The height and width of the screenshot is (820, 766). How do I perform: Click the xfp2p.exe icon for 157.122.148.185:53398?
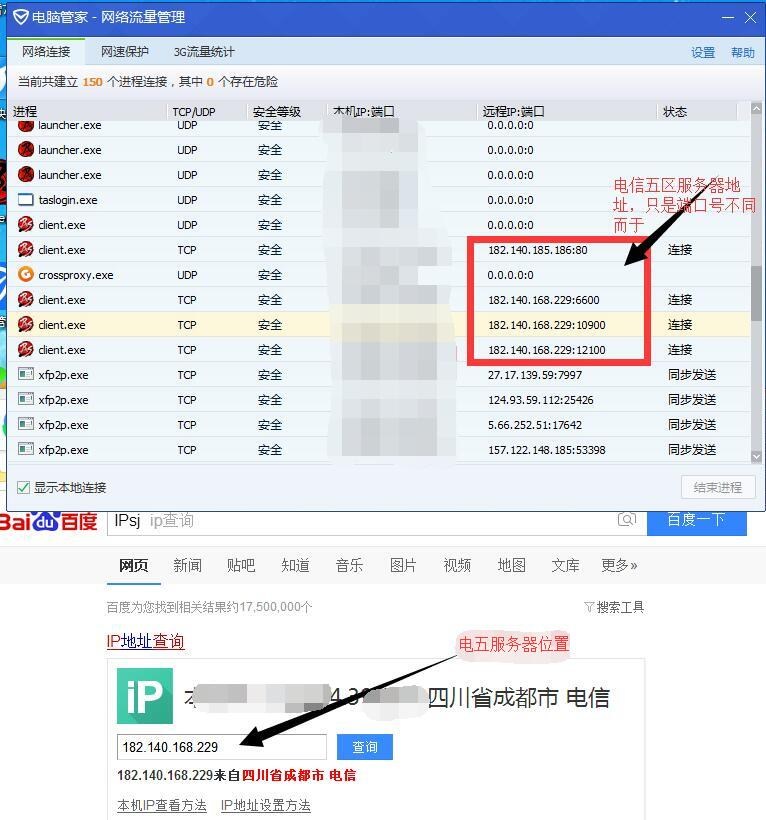[25, 450]
